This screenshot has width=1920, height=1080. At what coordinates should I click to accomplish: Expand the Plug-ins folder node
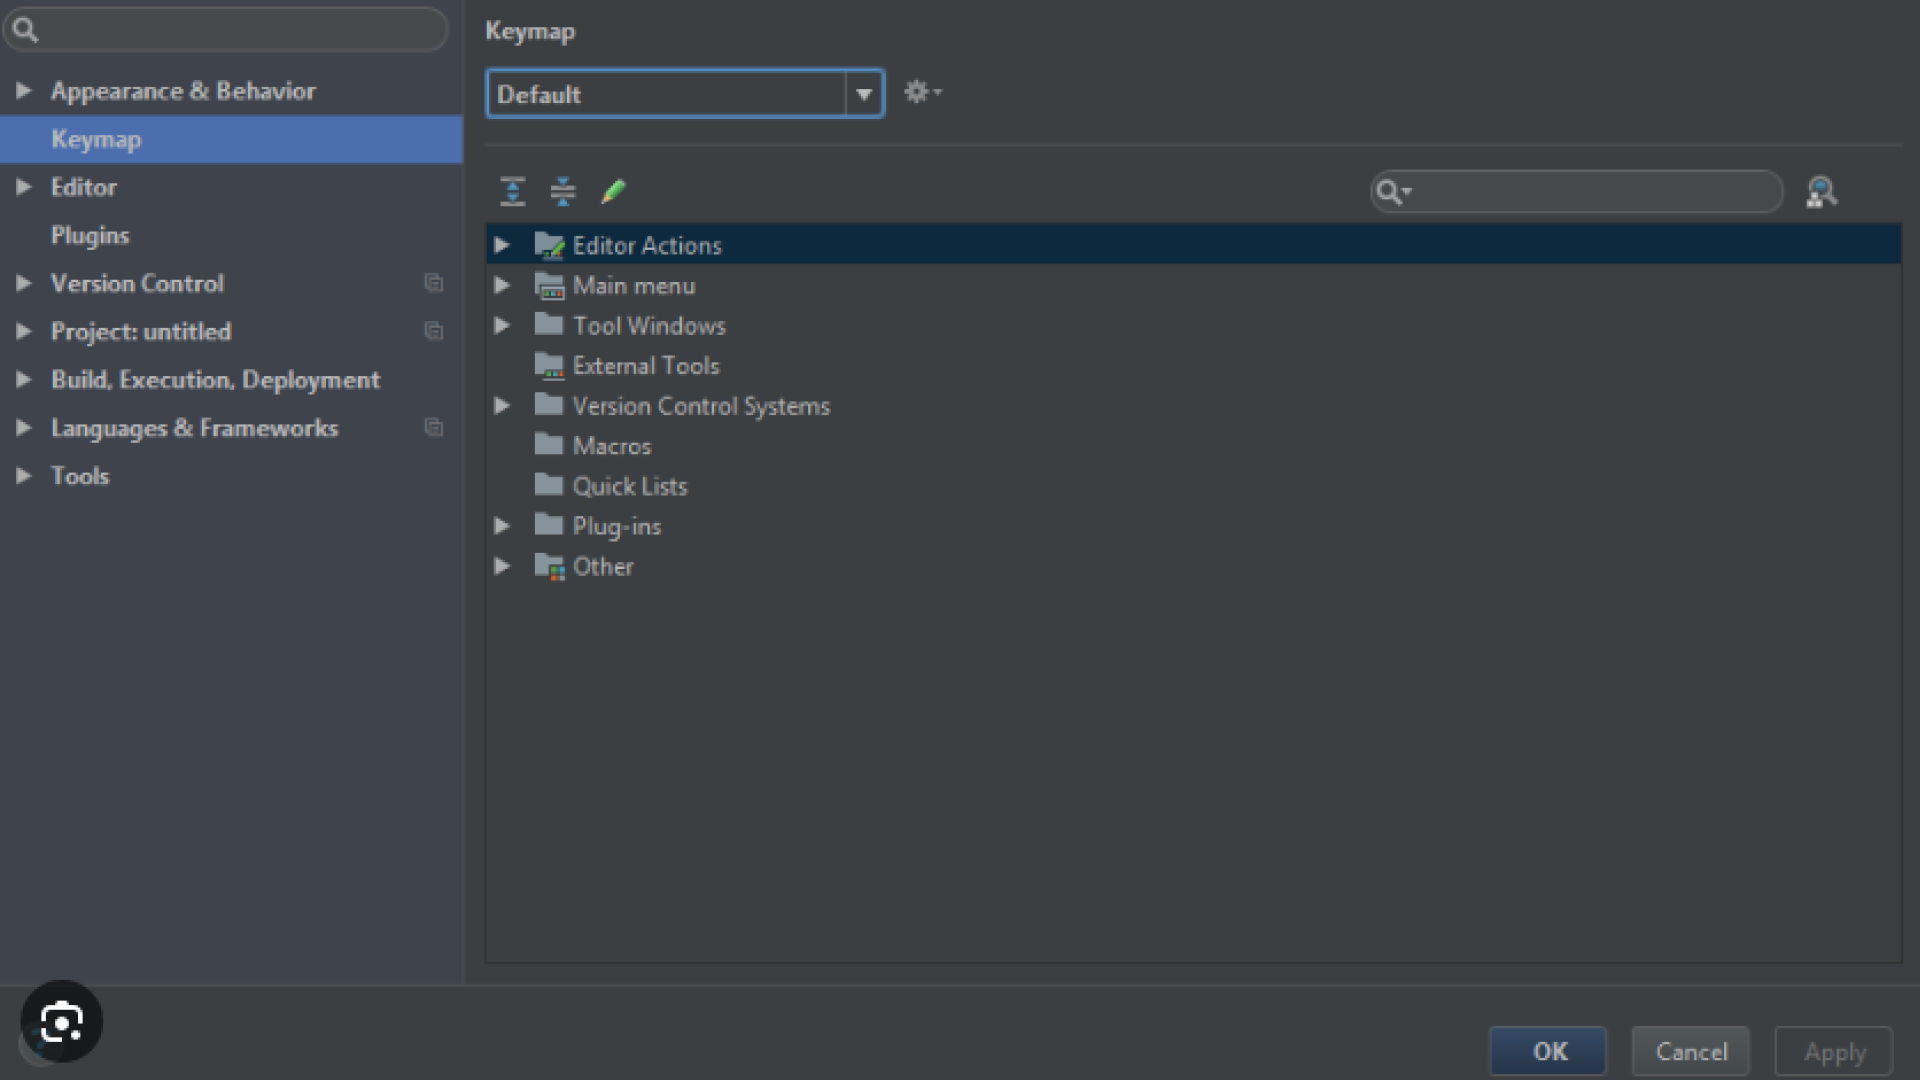(502, 526)
